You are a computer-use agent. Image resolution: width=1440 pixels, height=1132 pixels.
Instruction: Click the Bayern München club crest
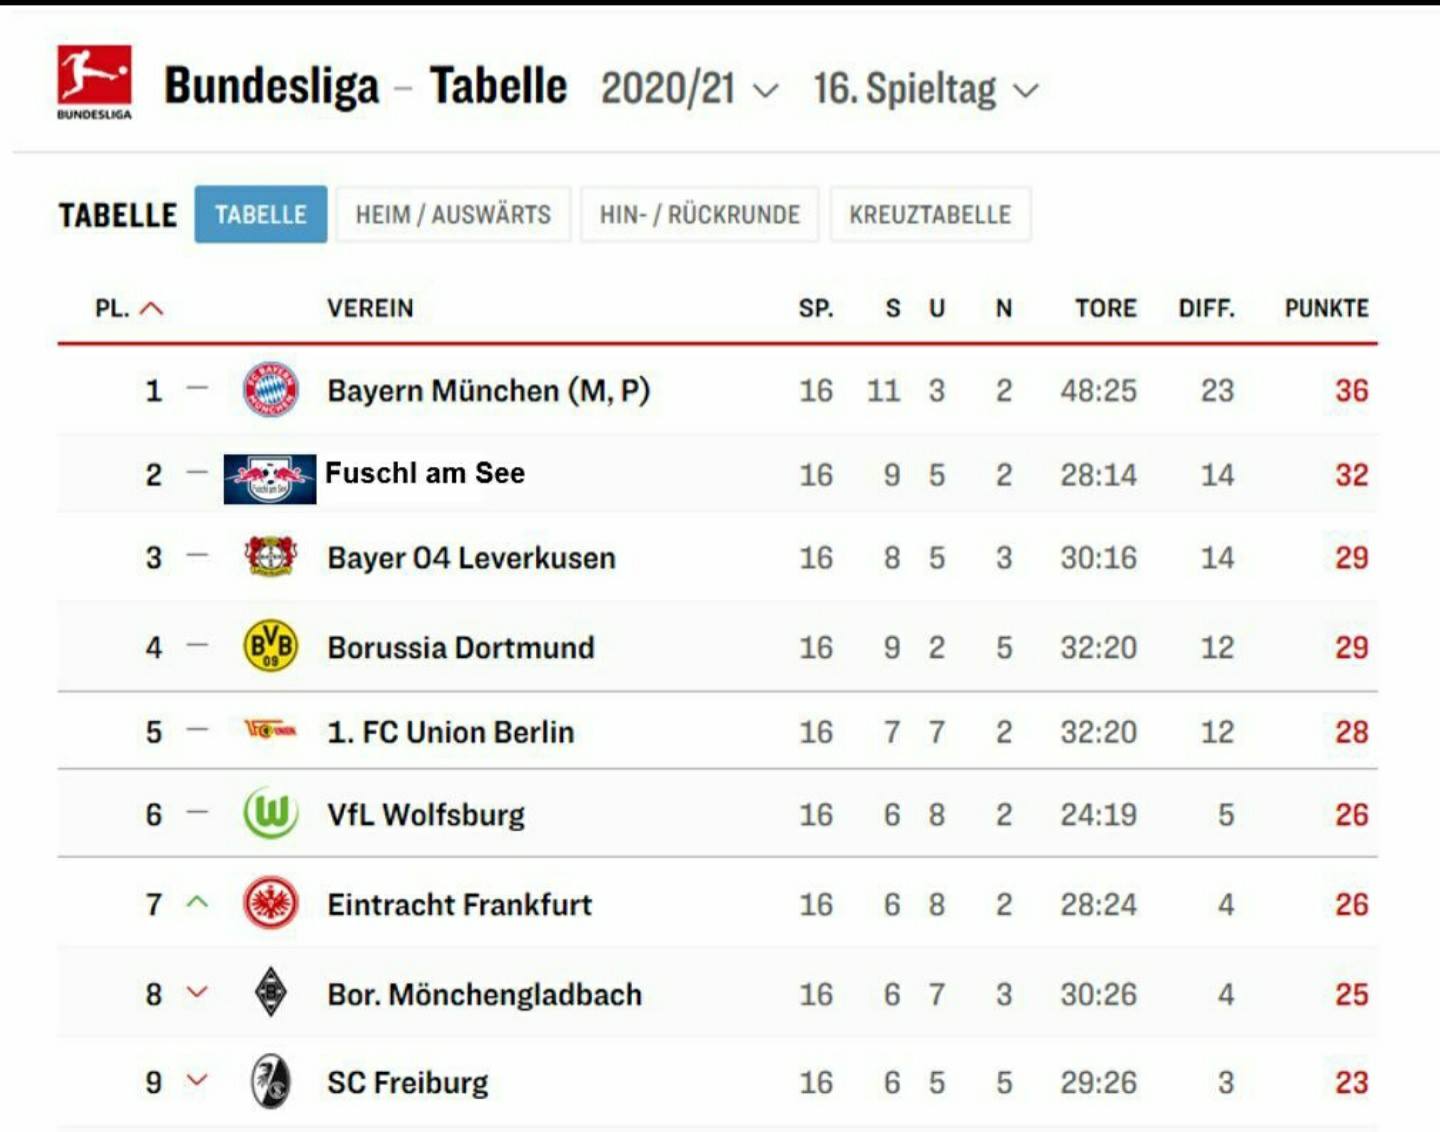pyautogui.click(x=270, y=389)
